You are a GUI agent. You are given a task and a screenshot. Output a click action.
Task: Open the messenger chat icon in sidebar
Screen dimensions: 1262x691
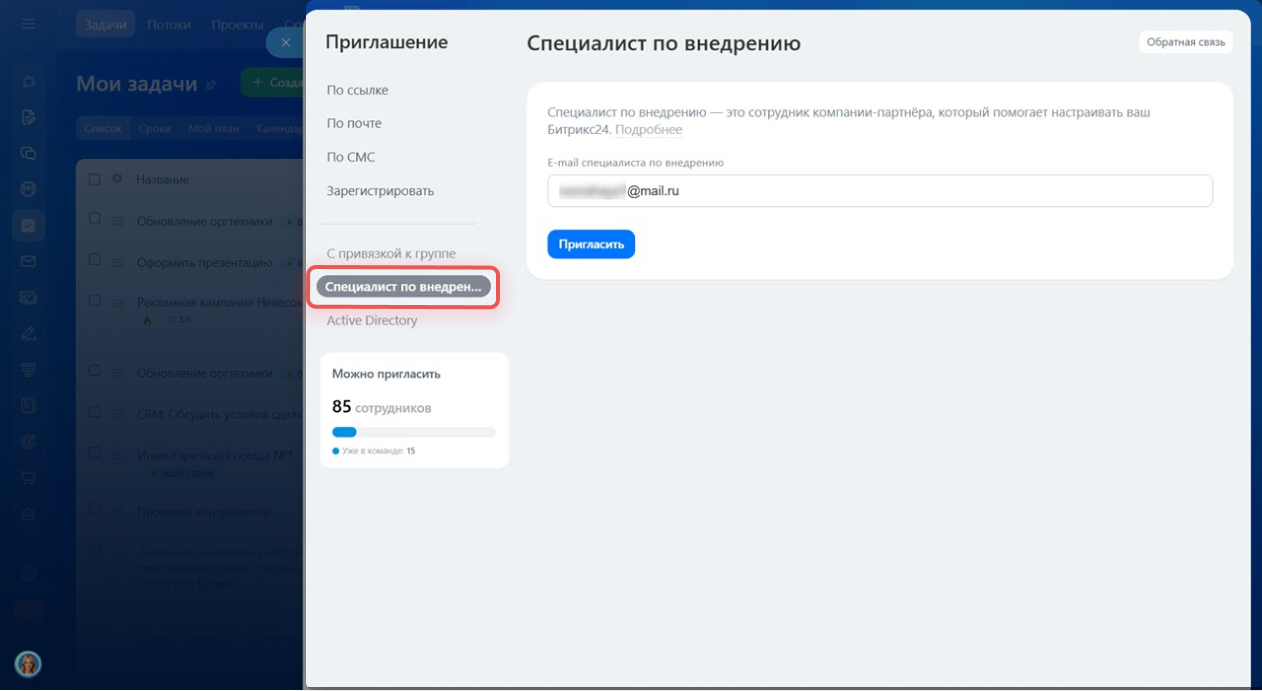28,153
